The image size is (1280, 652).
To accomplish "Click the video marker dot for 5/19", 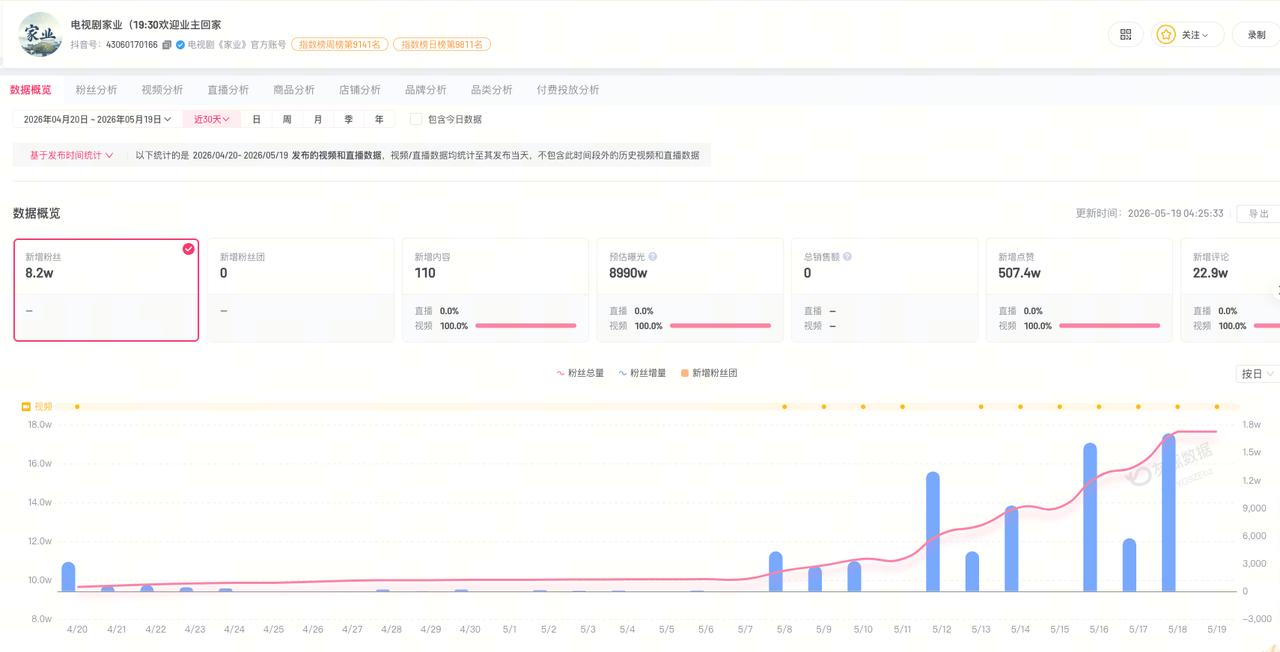I will click(1217, 407).
